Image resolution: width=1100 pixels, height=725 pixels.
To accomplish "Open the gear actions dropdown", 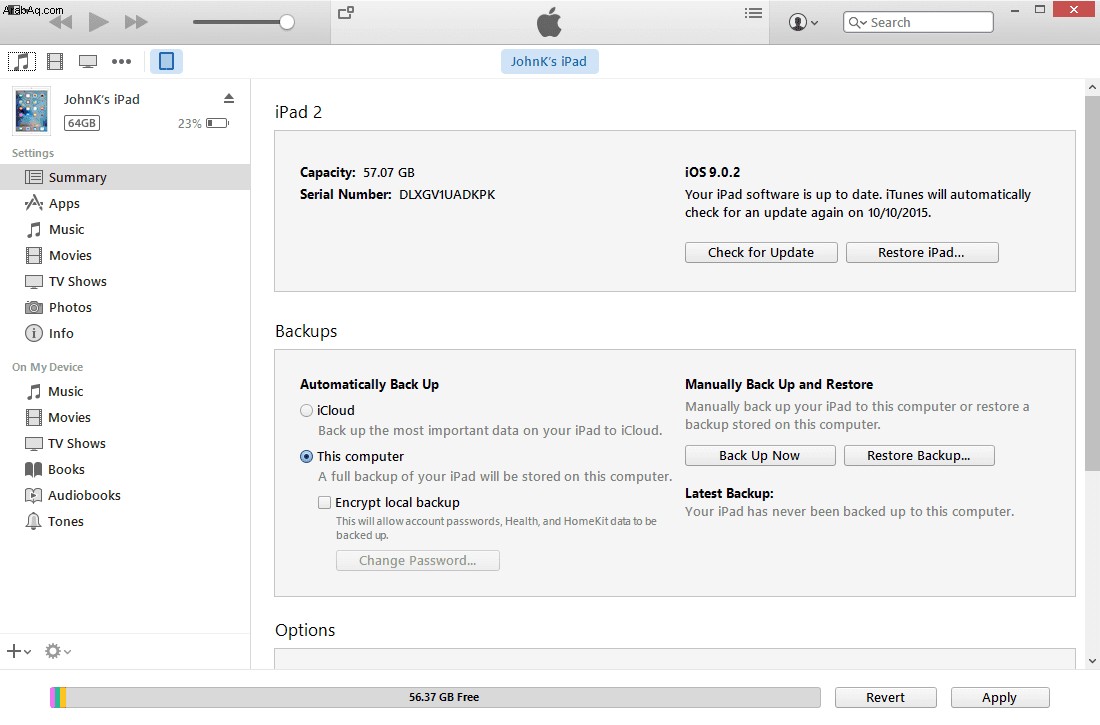I will point(58,651).
